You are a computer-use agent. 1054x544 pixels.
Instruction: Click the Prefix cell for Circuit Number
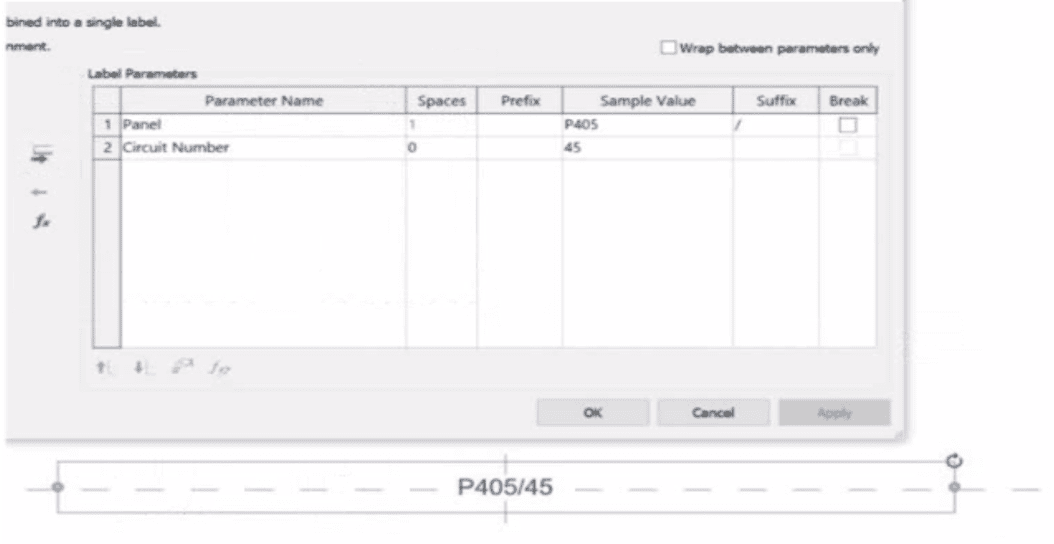point(519,148)
